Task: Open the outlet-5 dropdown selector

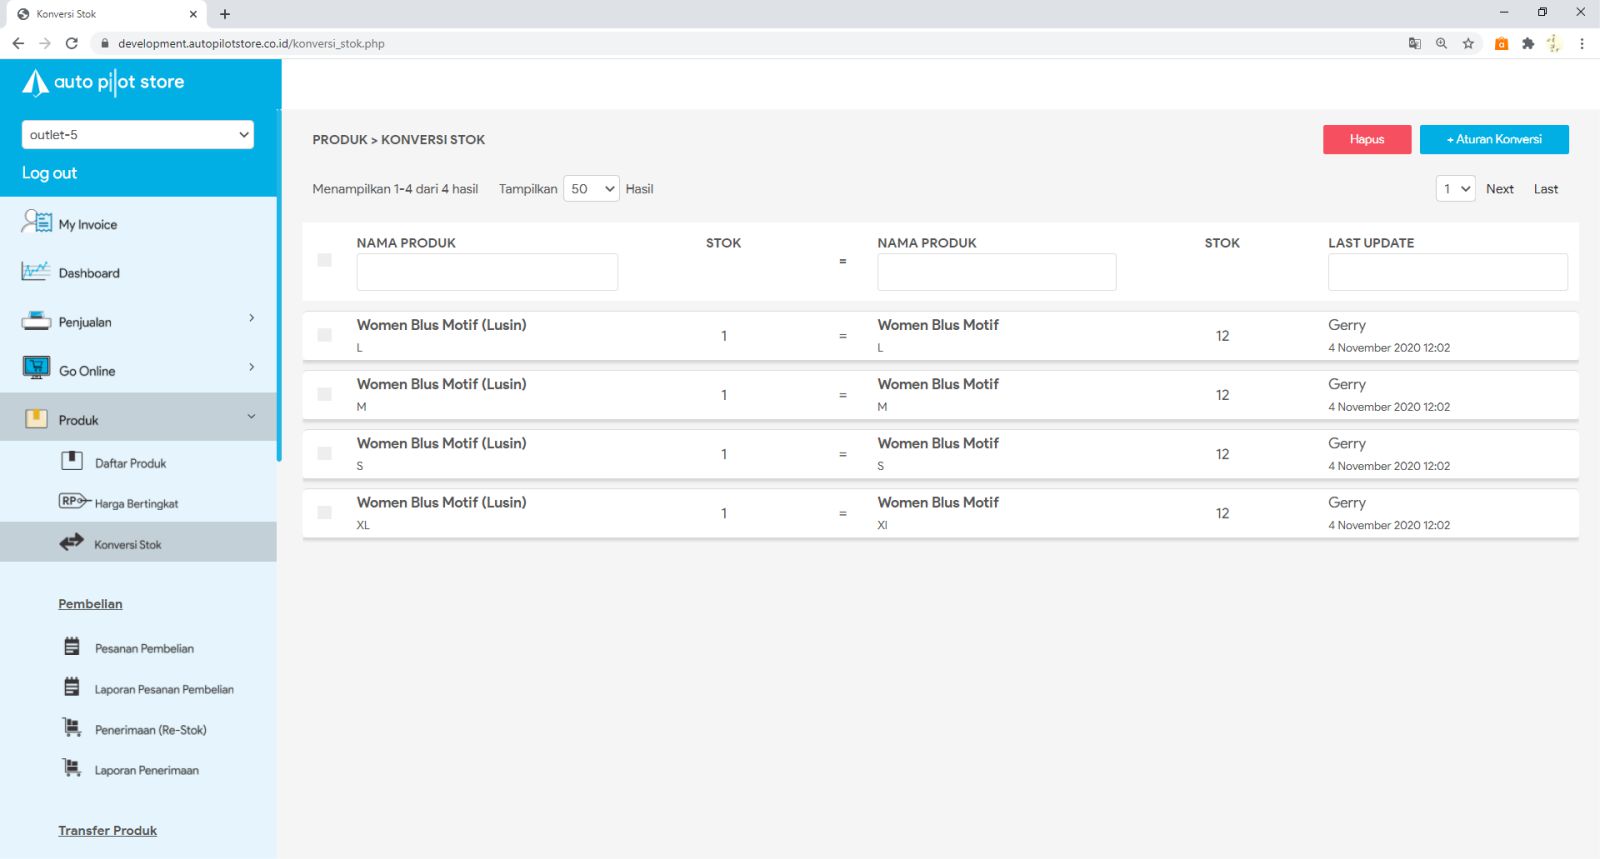Action: [138, 135]
